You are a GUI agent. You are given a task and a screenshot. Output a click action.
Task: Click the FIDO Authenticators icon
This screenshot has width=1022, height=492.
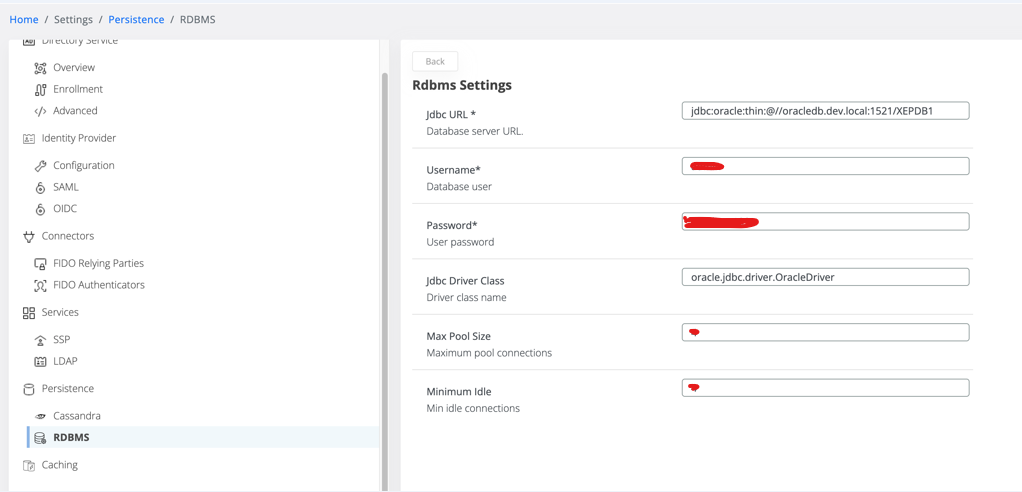pyautogui.click(x=40, y=286)
